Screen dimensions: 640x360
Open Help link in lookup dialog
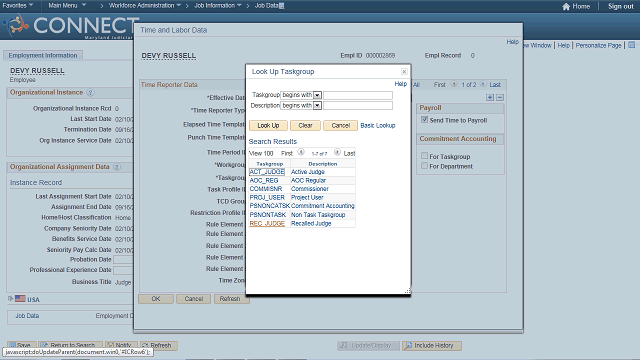(400, 84)
